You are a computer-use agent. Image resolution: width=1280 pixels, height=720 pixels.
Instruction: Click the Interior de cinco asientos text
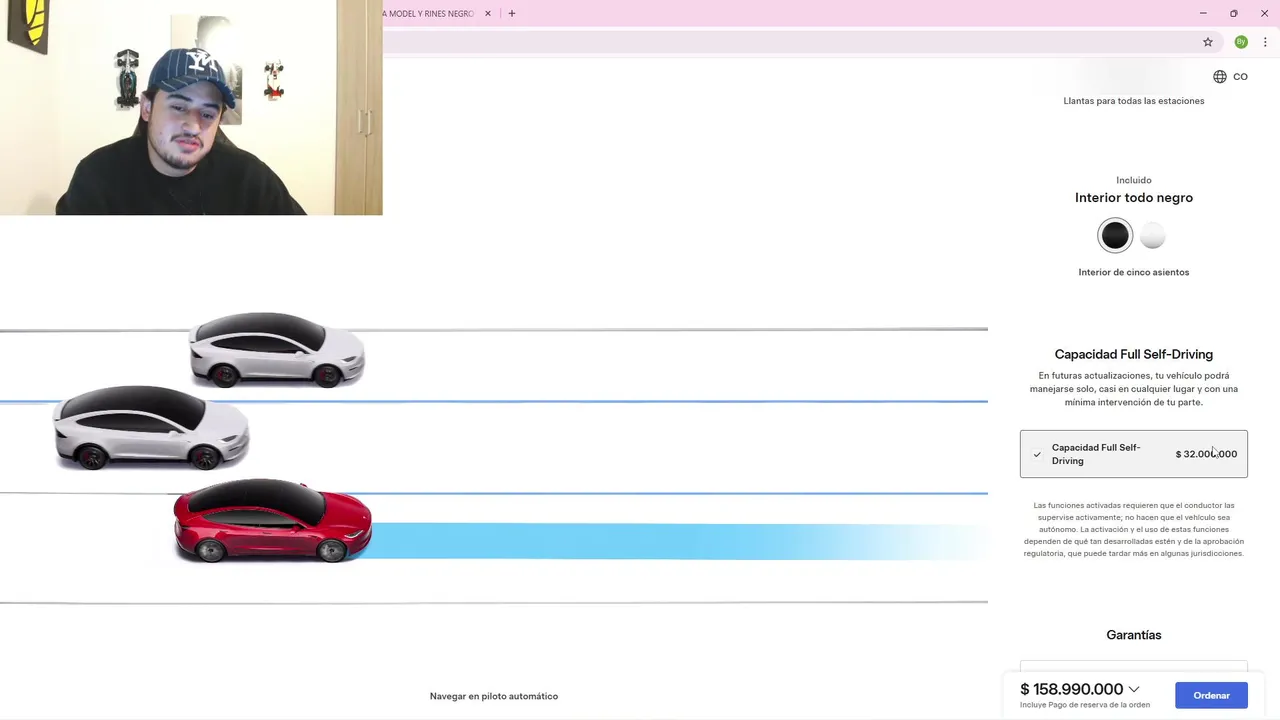coord(1134,272)
